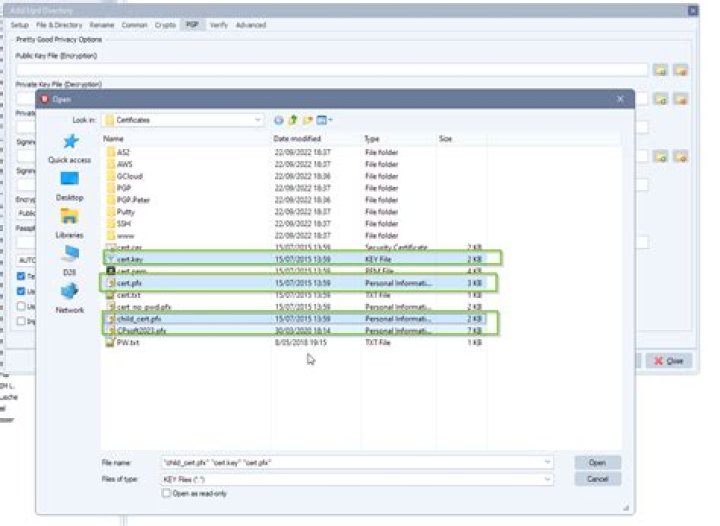Image resolution: width=720 pixels, height=526 pixels.
Task: Open the PGP folder
Action: (125, 187)
